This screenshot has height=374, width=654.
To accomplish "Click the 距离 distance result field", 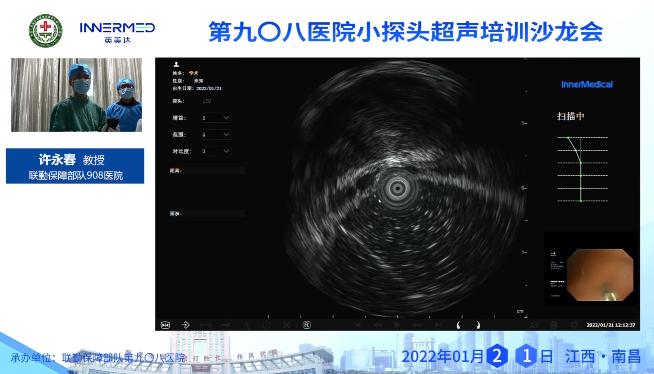I will coord(207,171).
